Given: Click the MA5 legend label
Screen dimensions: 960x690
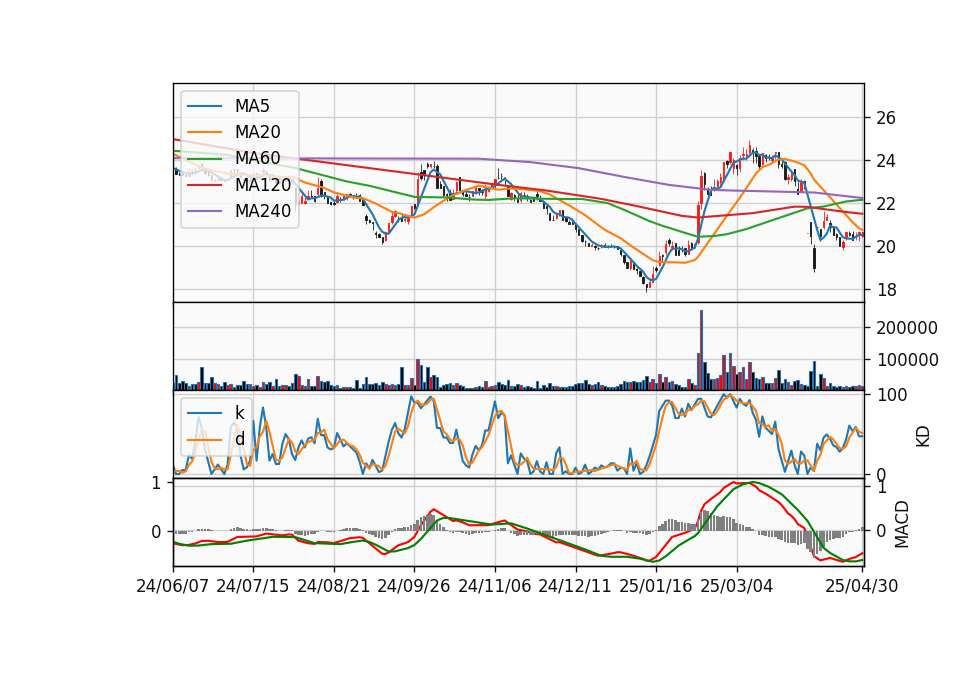Looking at the screenshot, I should (252, 106).
